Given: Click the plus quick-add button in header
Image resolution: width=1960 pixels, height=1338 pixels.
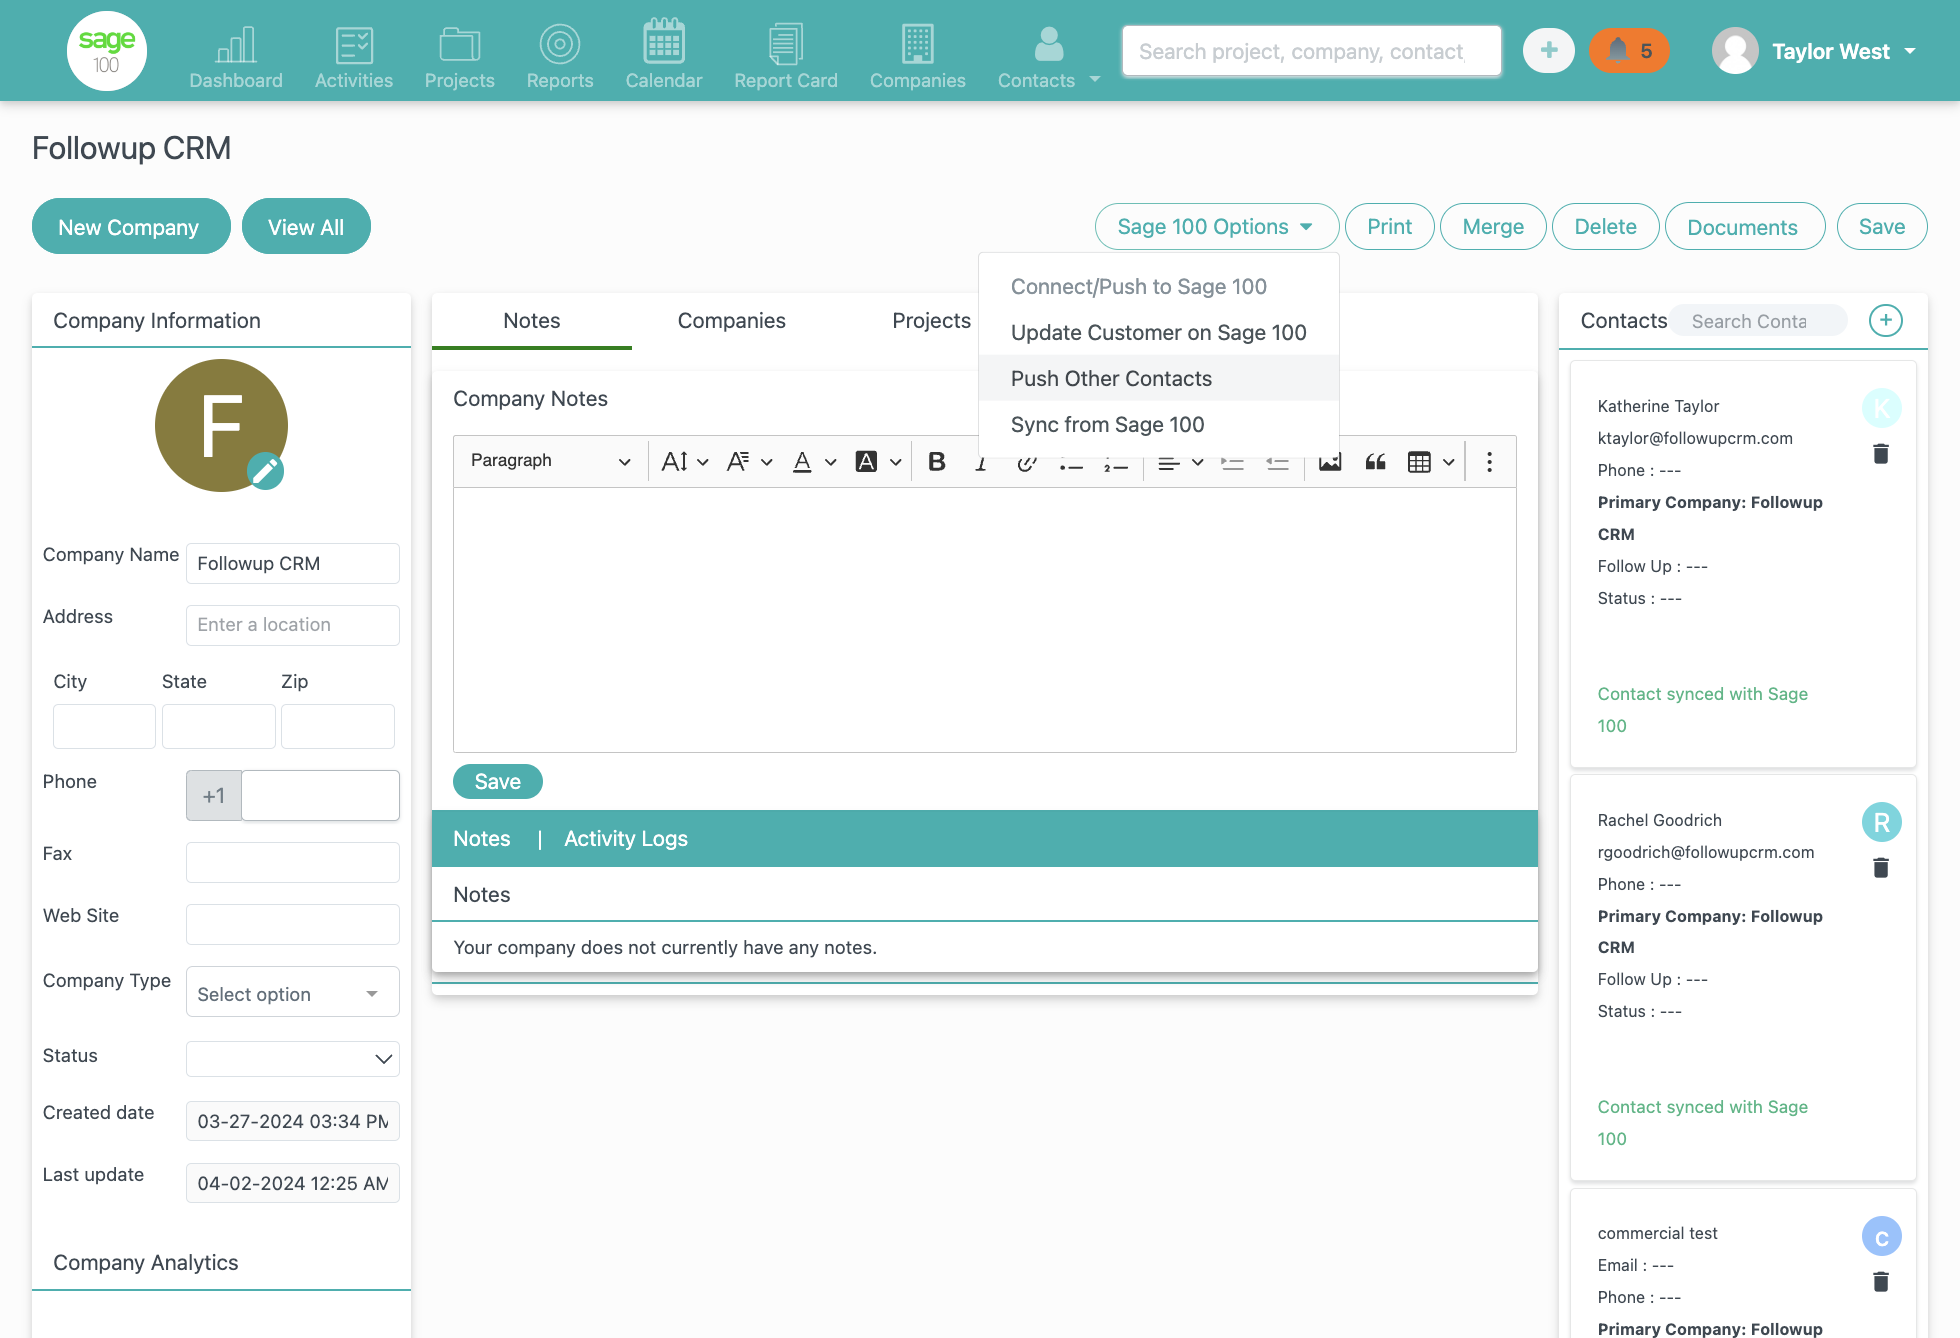Looking at the screenshot, I should 1549,51.
